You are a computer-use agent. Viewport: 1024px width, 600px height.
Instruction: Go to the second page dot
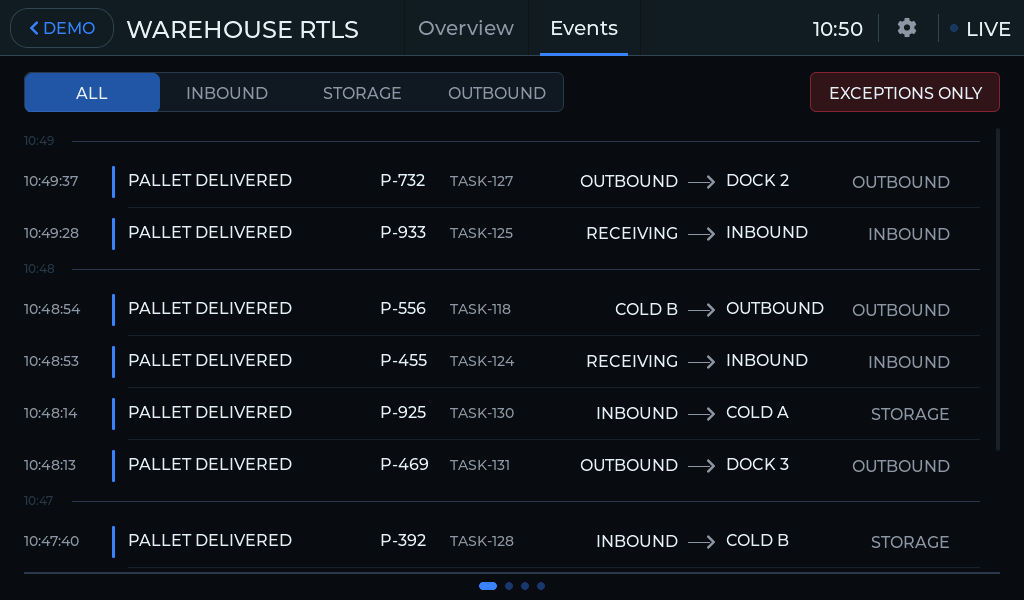(x=509, y=586)
